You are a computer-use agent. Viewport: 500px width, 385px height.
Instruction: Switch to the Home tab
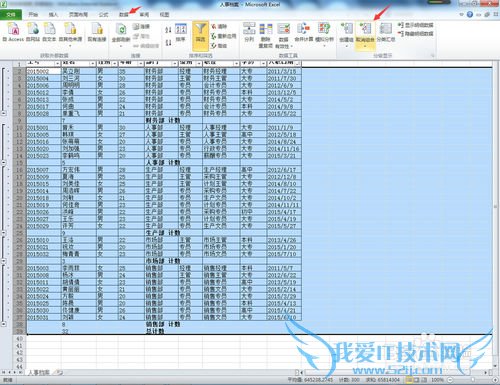(x=33, y=15)
